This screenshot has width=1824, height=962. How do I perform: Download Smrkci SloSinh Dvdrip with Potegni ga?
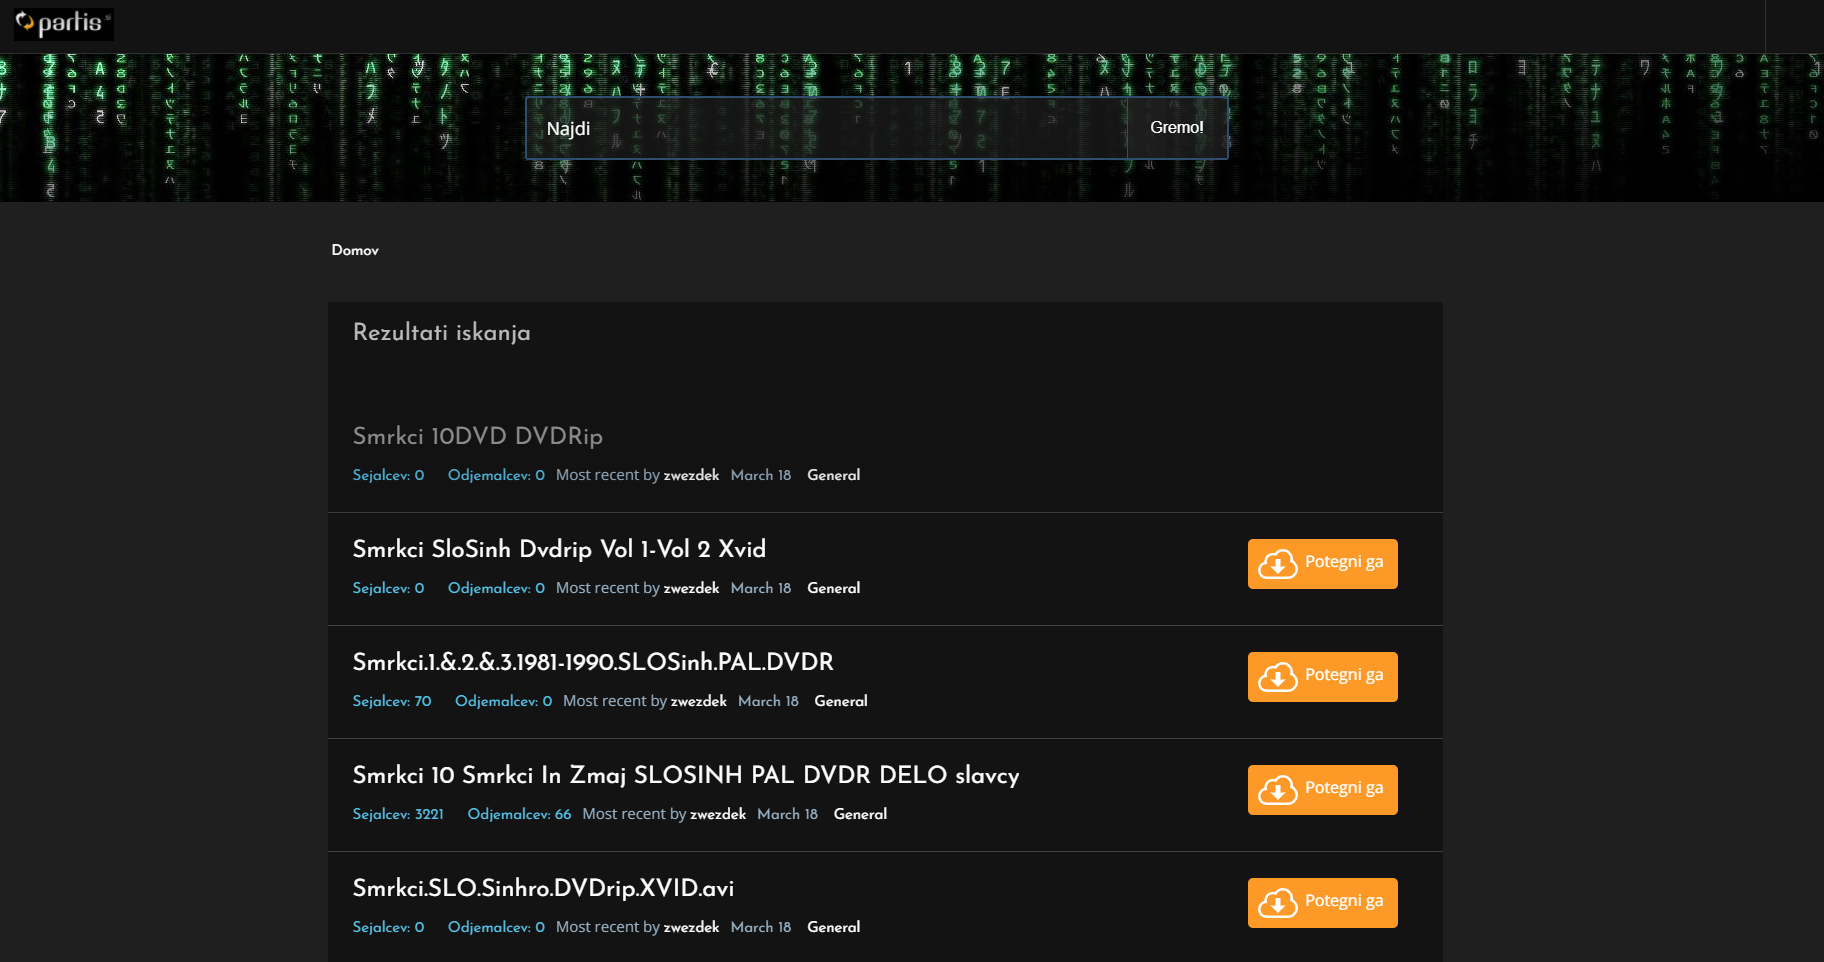(x=1322, y=564)
